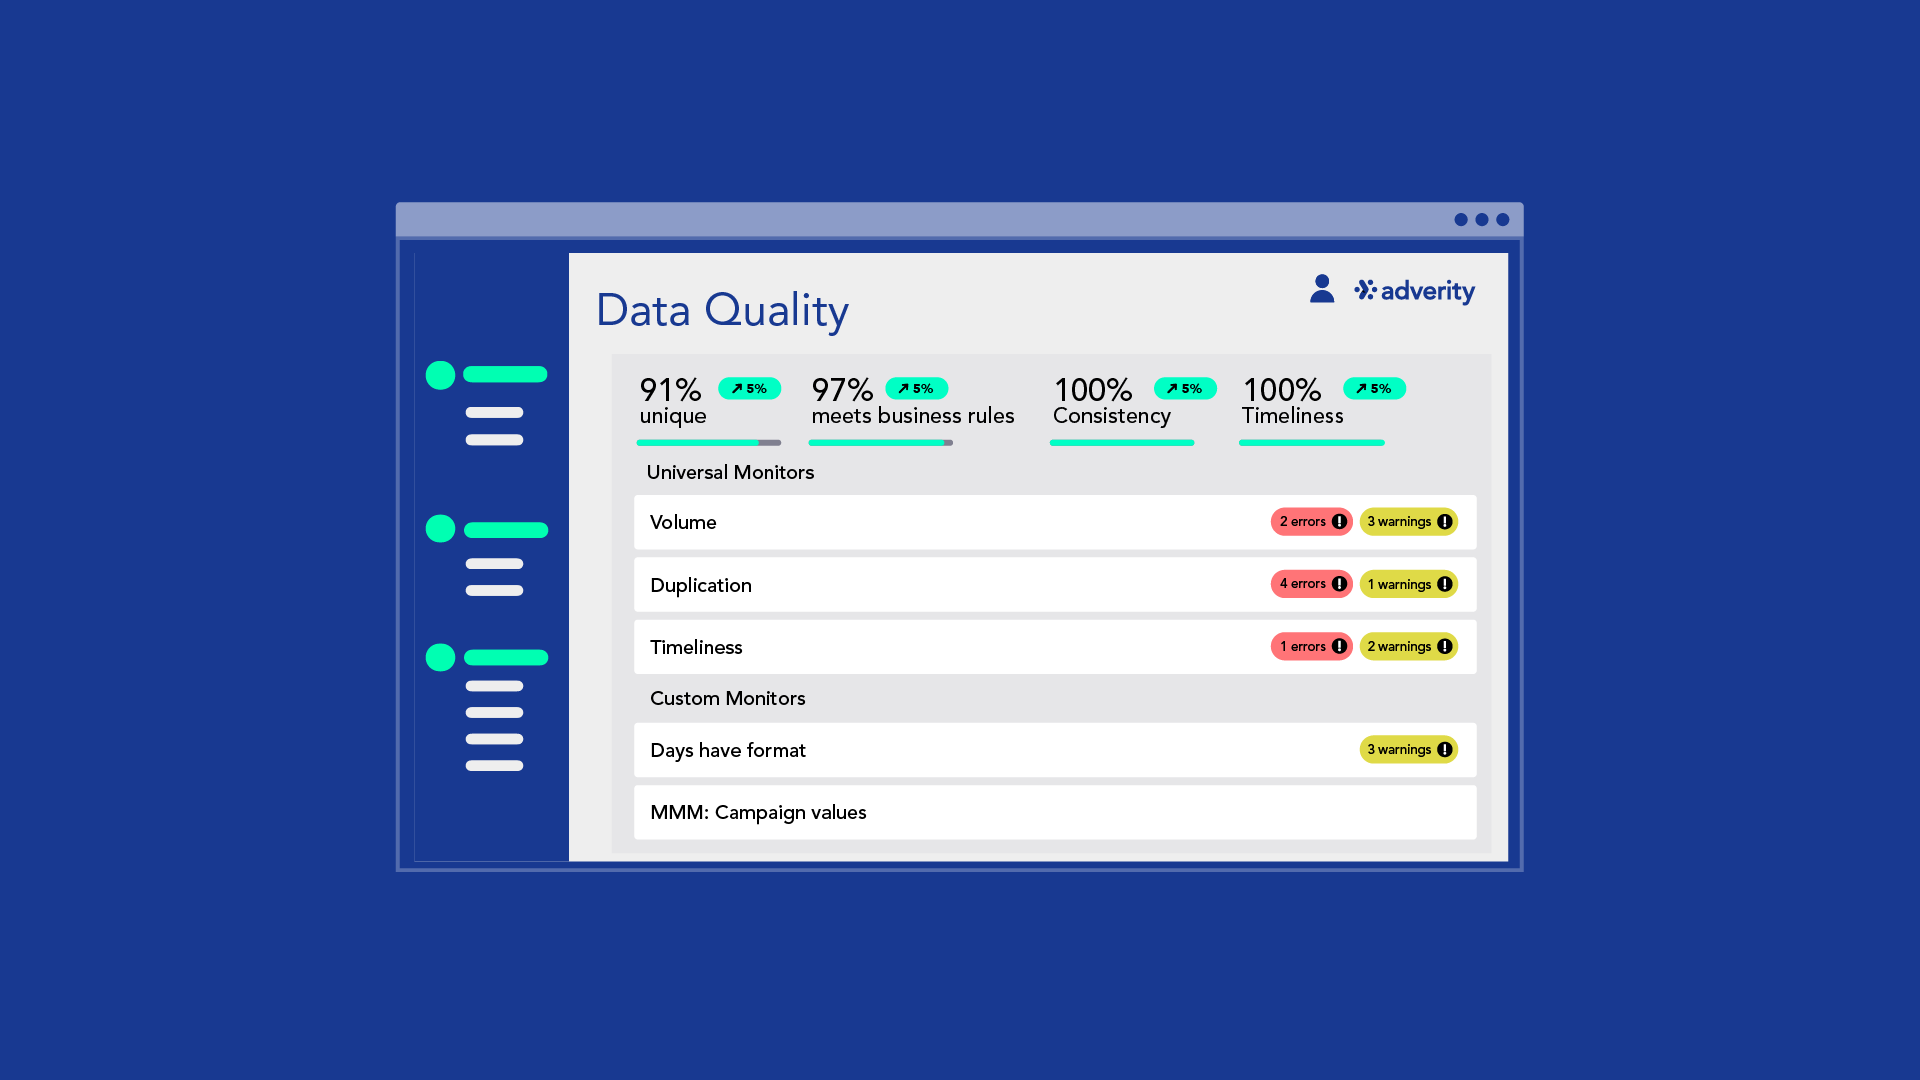Expand the Universal Monitors section
Viewport: 1920px width, 1080px height.
(731, 472)
